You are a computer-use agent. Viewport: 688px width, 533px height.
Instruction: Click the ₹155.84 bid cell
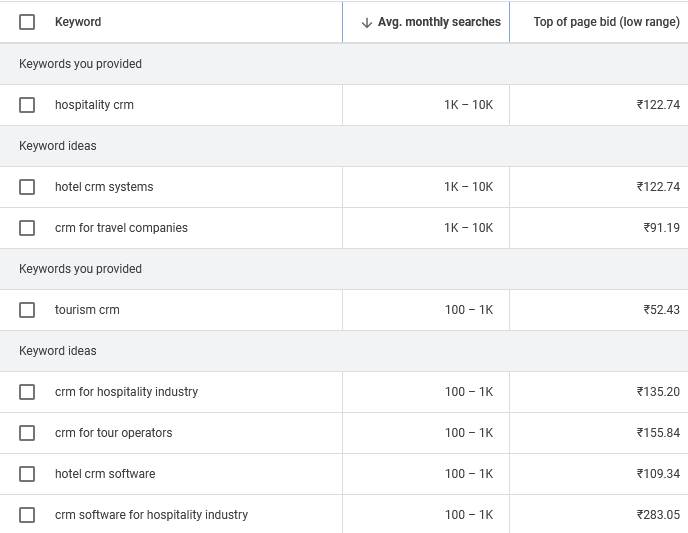pos(658,433)
